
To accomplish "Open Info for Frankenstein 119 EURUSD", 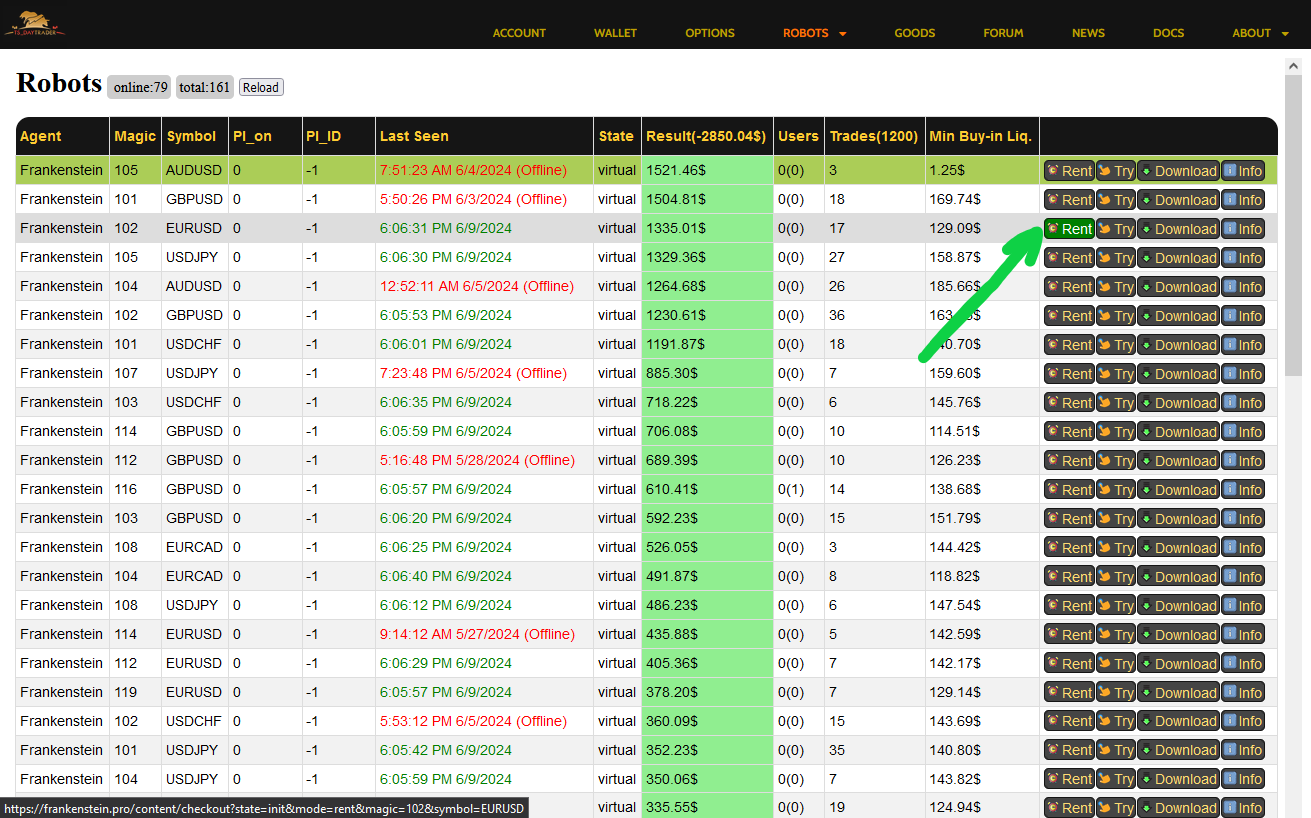I will point(1243,693).
